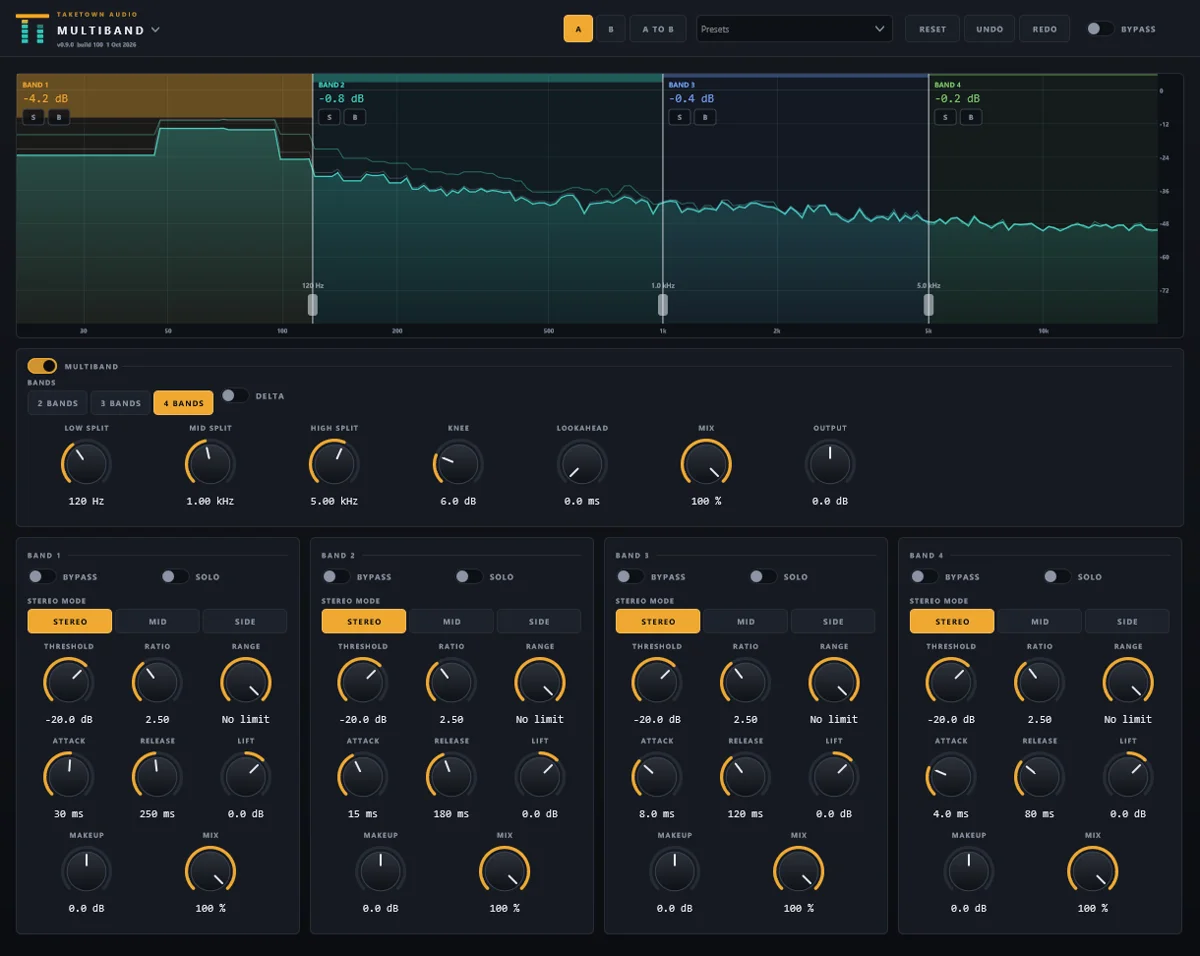Click the Knee value 6.0 dB

pos(458,501)
